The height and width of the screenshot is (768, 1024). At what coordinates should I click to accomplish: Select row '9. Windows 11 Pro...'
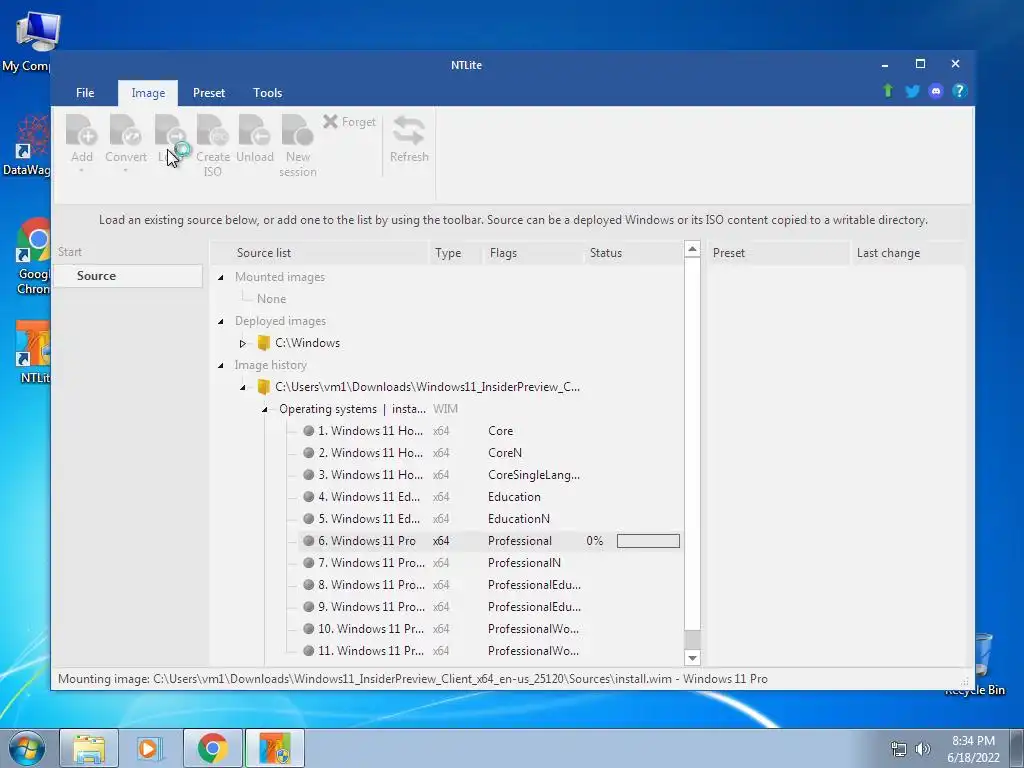[x=490, y=607]
